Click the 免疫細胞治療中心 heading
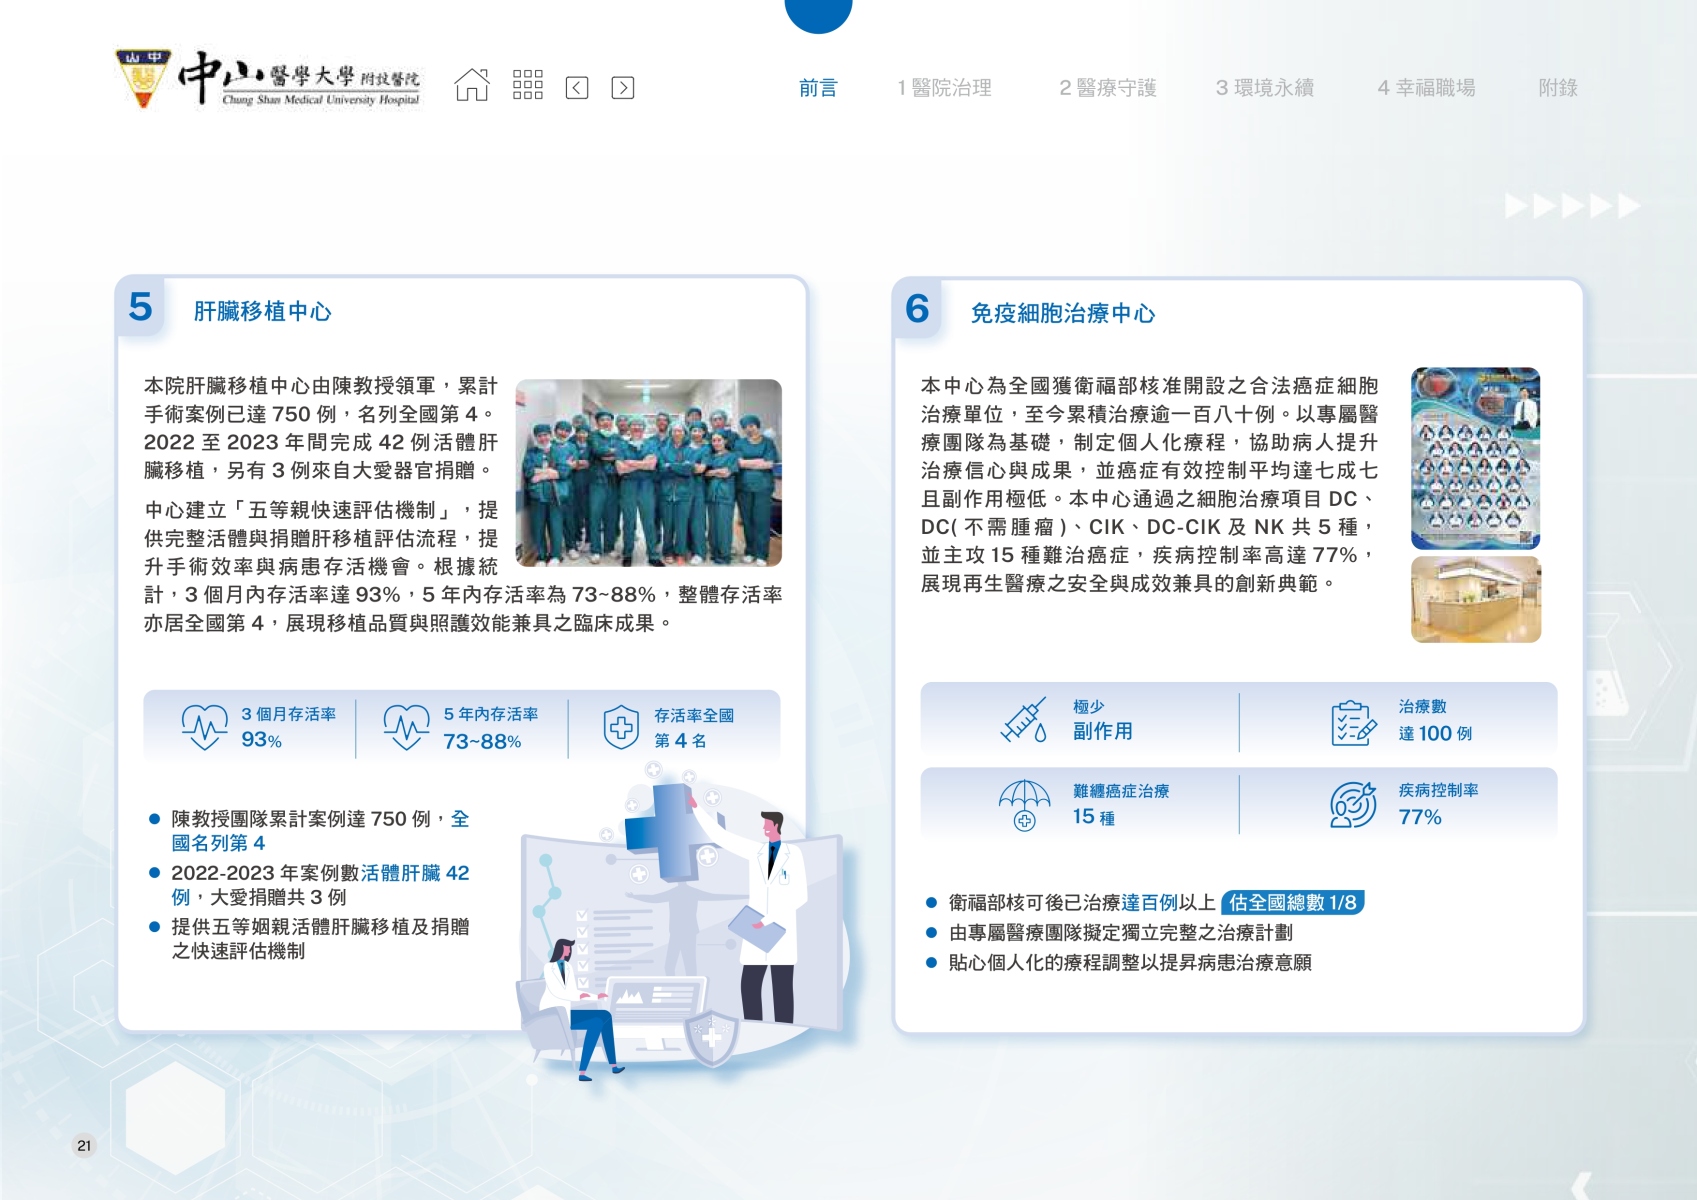Viewport: 1697px width, 1200px height. click(x=1062, y=314)
